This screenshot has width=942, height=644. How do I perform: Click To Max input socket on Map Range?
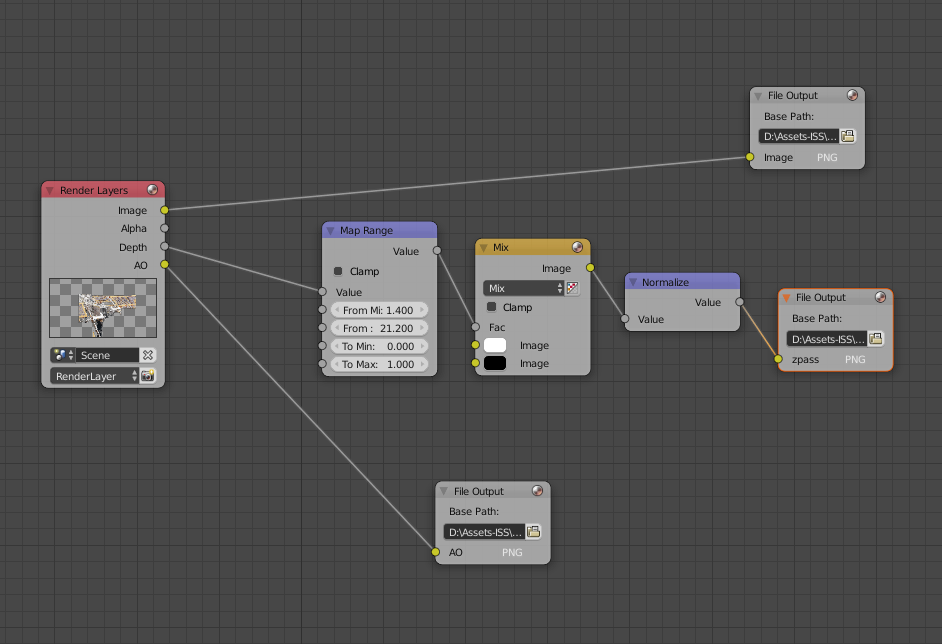pyautogui.click(x=323, y=364)
